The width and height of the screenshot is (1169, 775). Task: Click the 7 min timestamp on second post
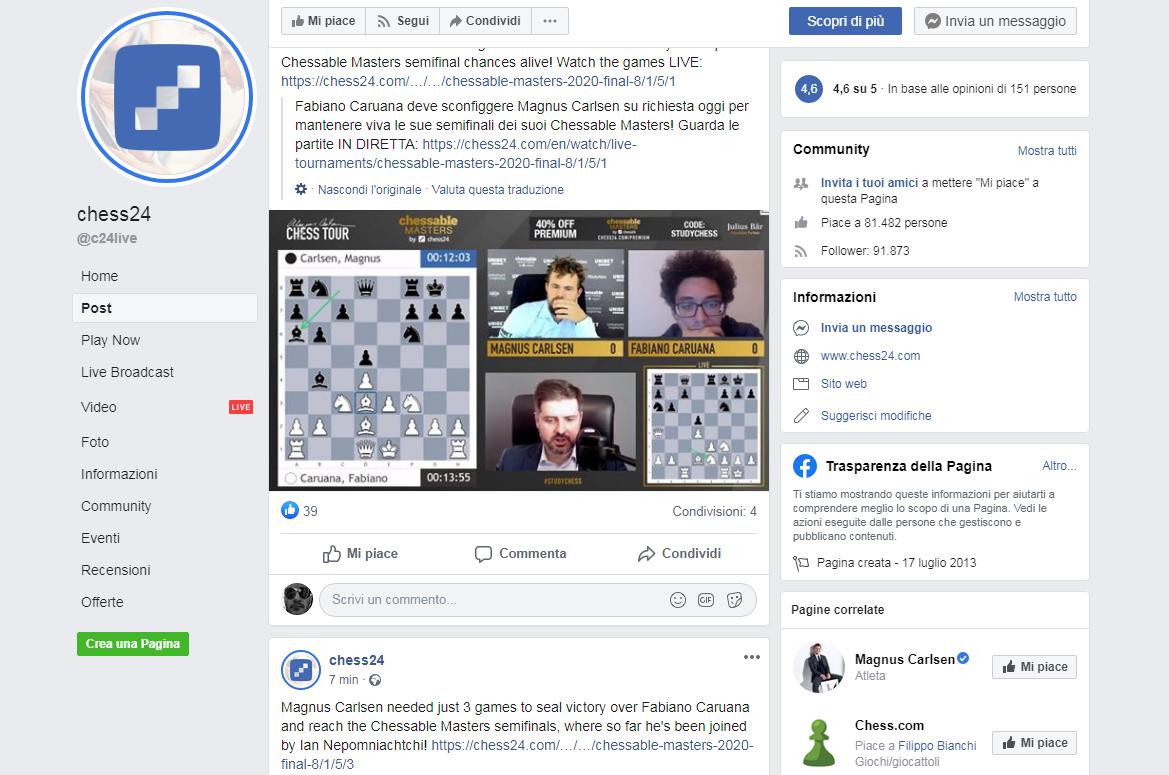[x=344, y=680]
